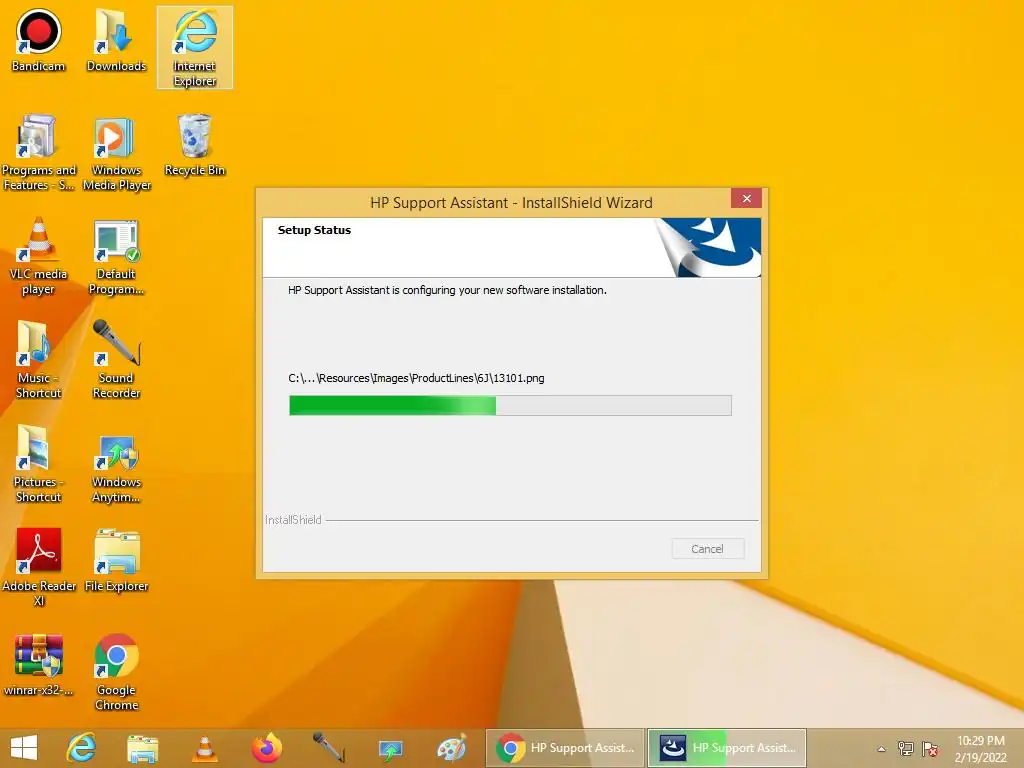Open the Bandicam desktop shortcut
This screenshot has height=768, width=1024.
click(x=39, y=40)
